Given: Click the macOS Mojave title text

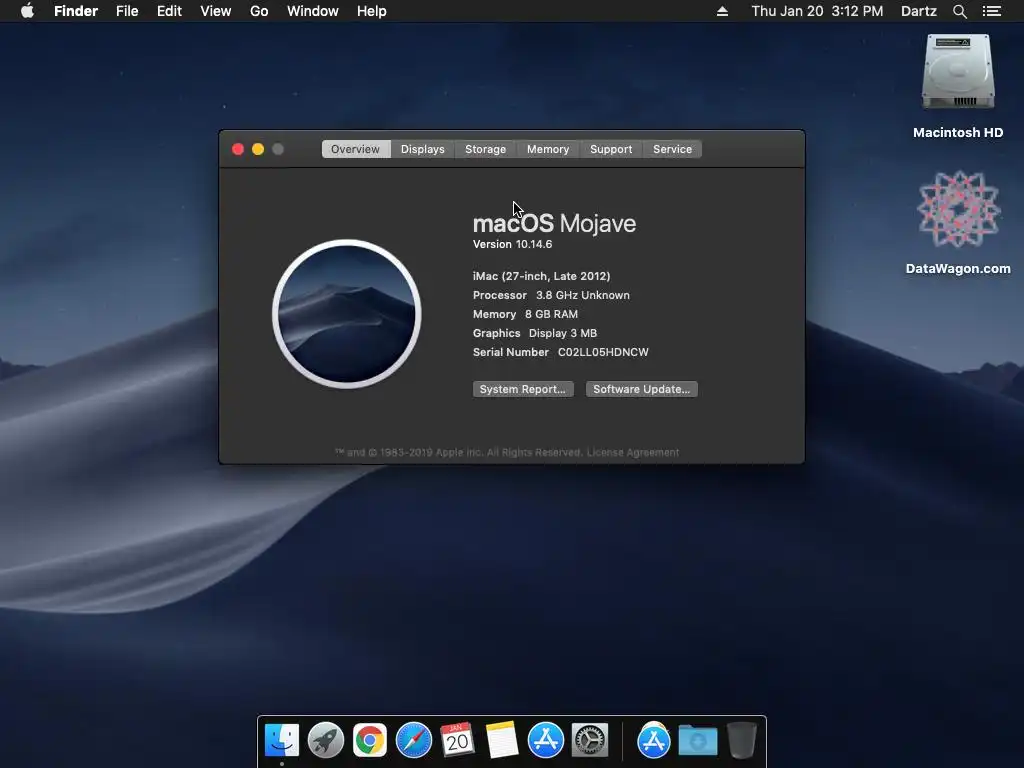Looking at the screenshot, I should pos(554,223).
